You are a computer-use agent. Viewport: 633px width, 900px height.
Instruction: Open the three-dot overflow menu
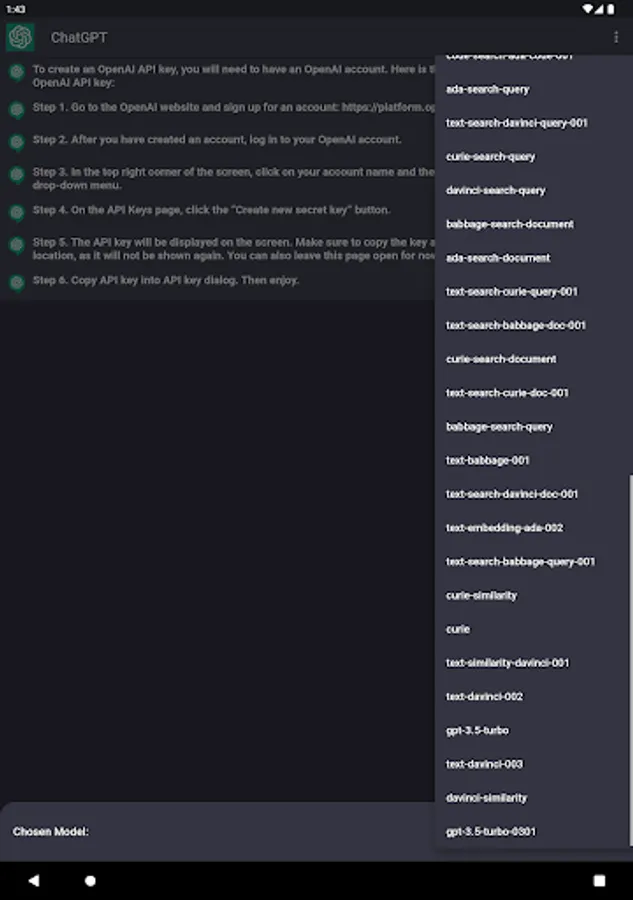coord(616,37)
